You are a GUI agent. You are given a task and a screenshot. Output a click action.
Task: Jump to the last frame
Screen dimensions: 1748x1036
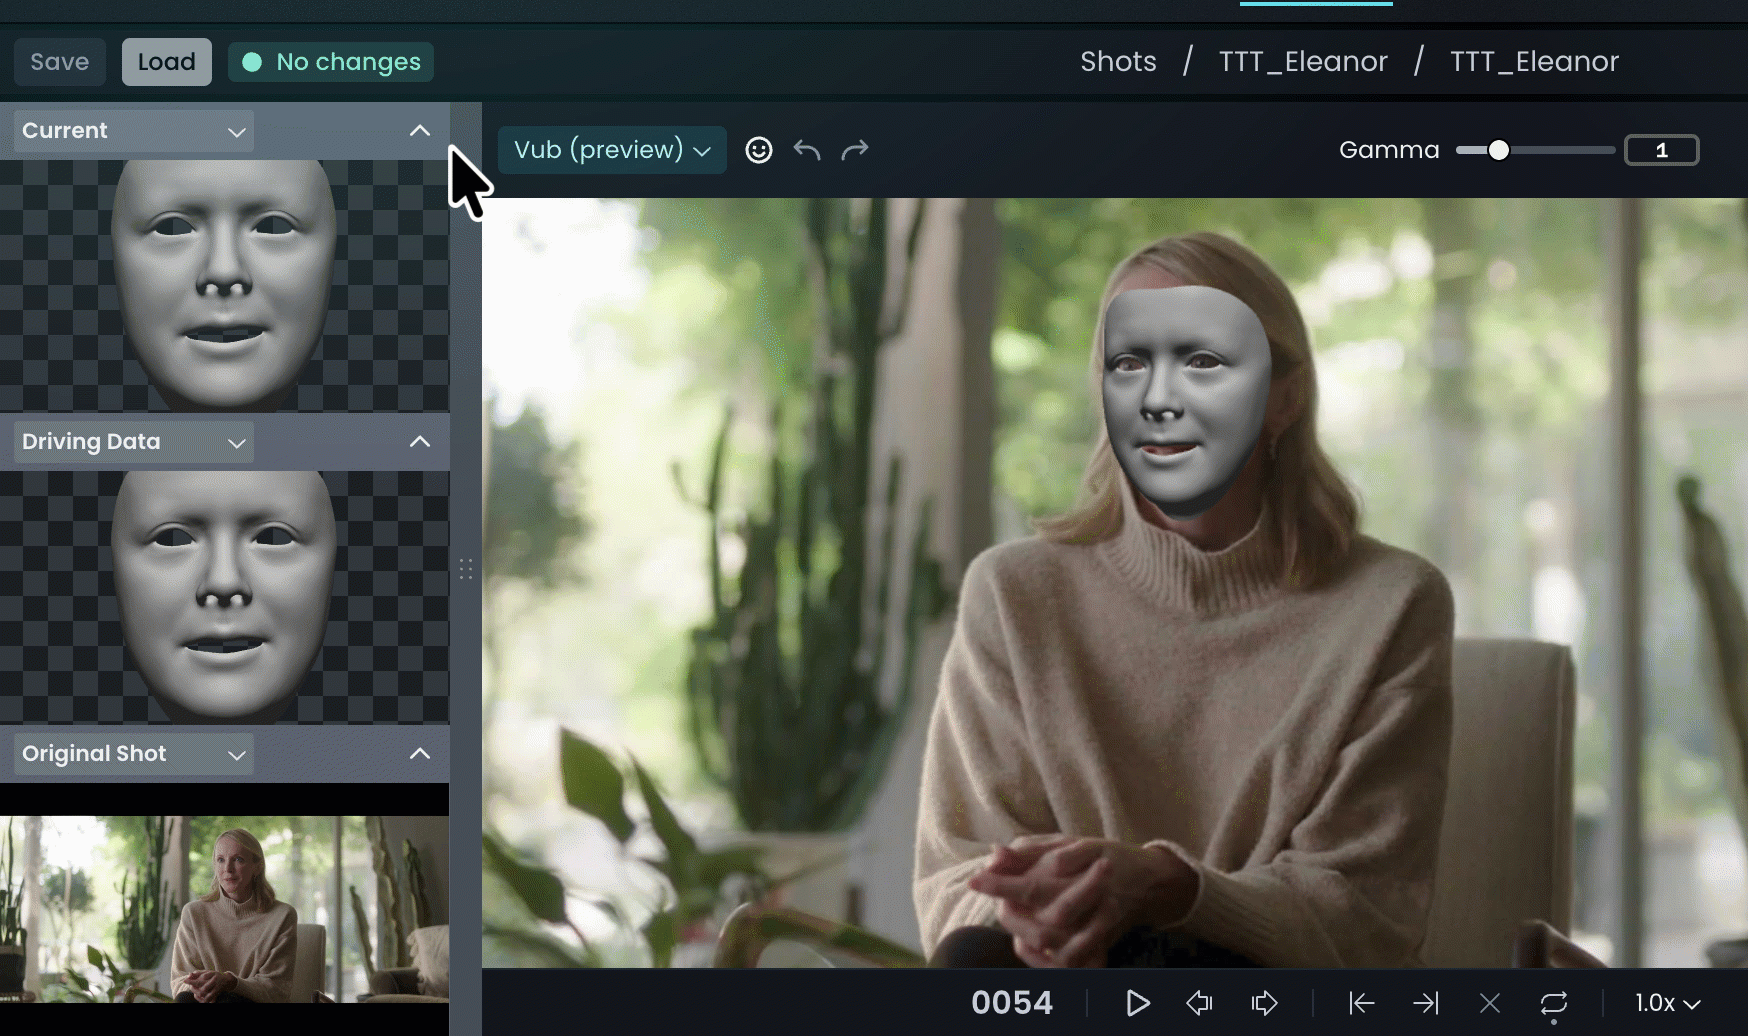(1426, 1003)
